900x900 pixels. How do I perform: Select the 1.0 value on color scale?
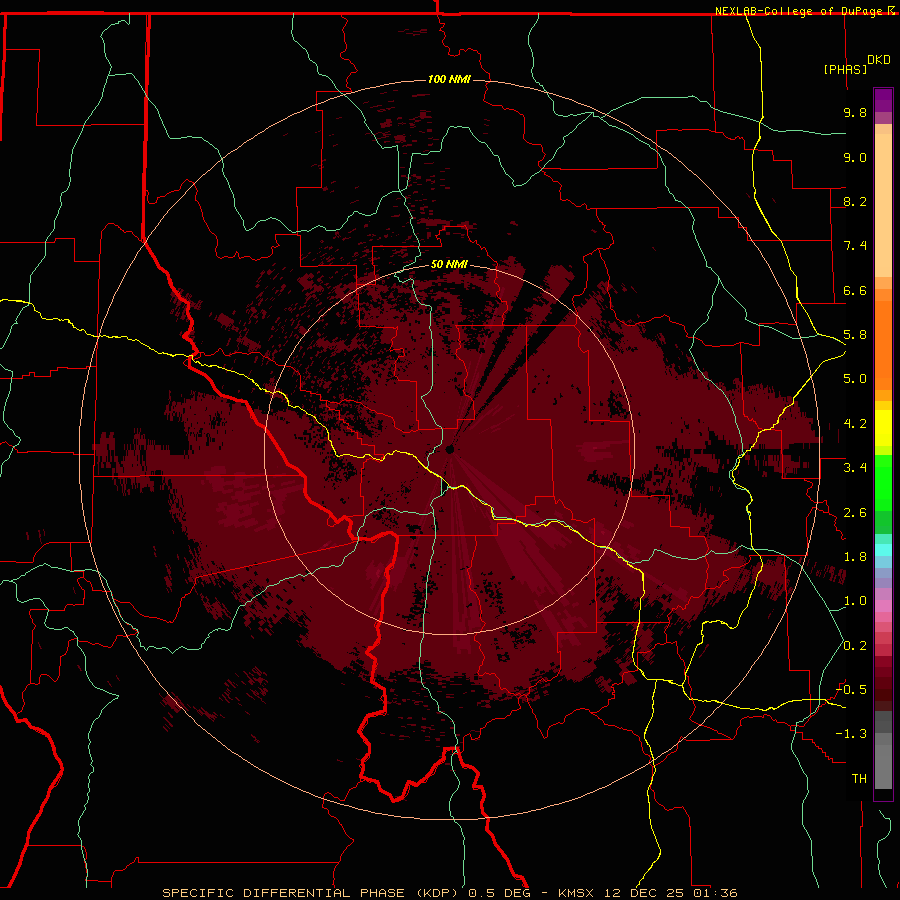[855, 601]
